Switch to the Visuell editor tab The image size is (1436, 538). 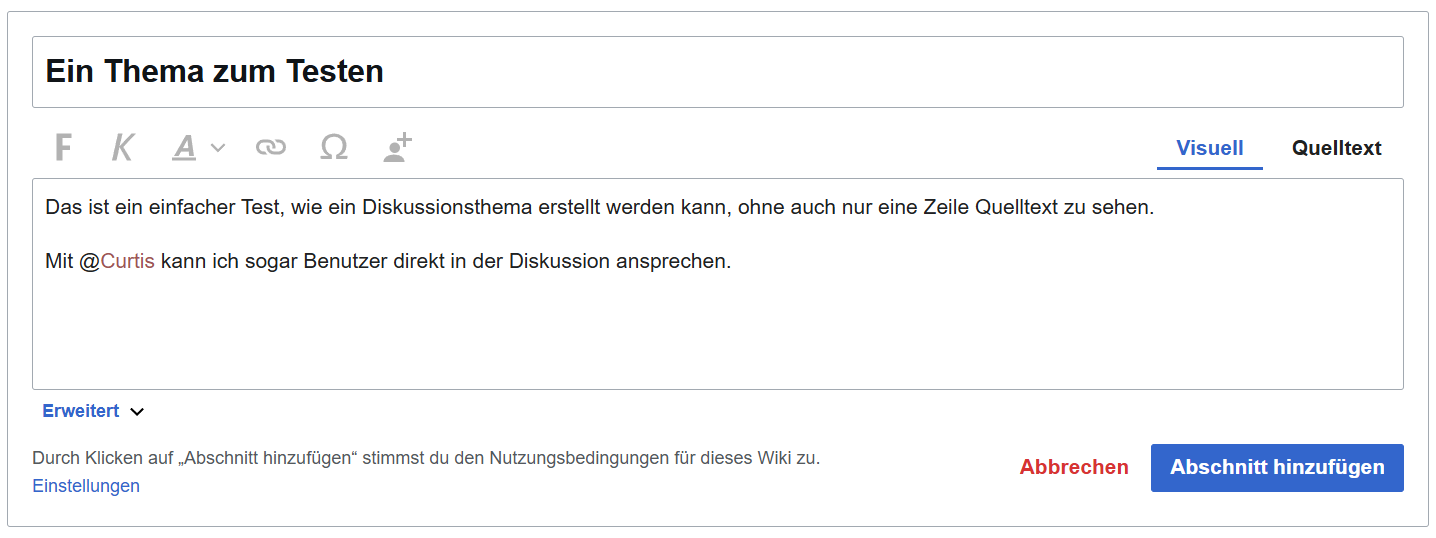(1209, 148)
